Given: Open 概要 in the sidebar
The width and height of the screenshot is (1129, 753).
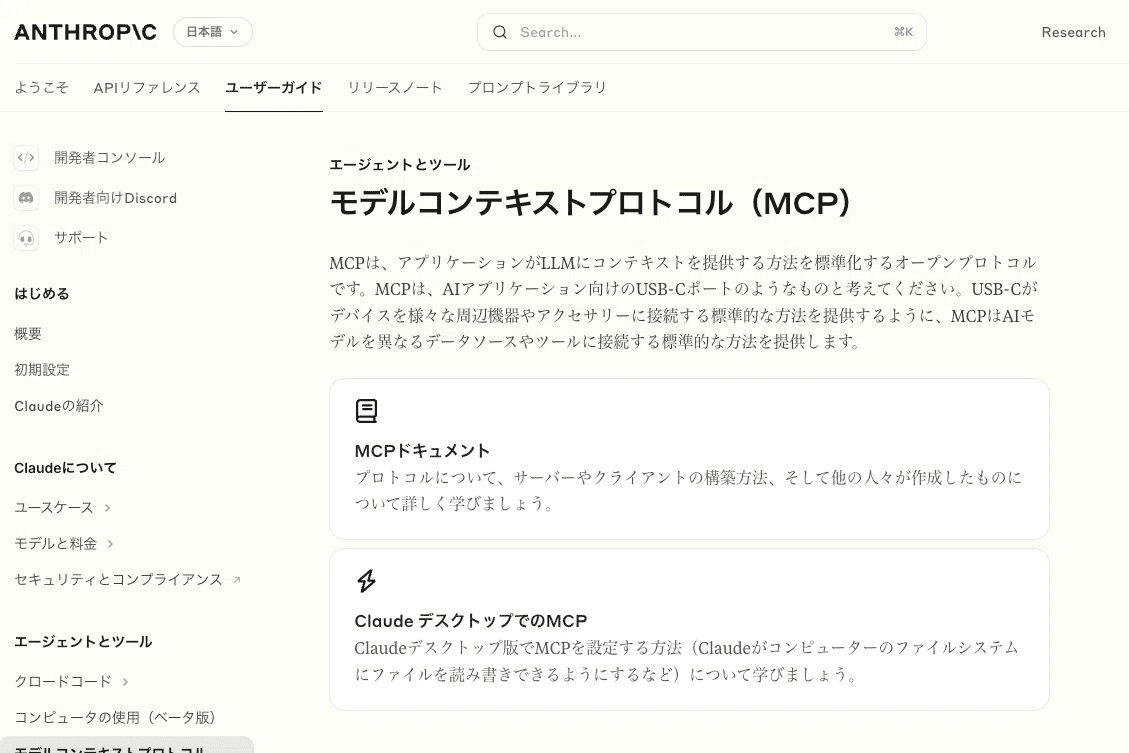Looking at the screenshot, I should (x=28, y=333).
